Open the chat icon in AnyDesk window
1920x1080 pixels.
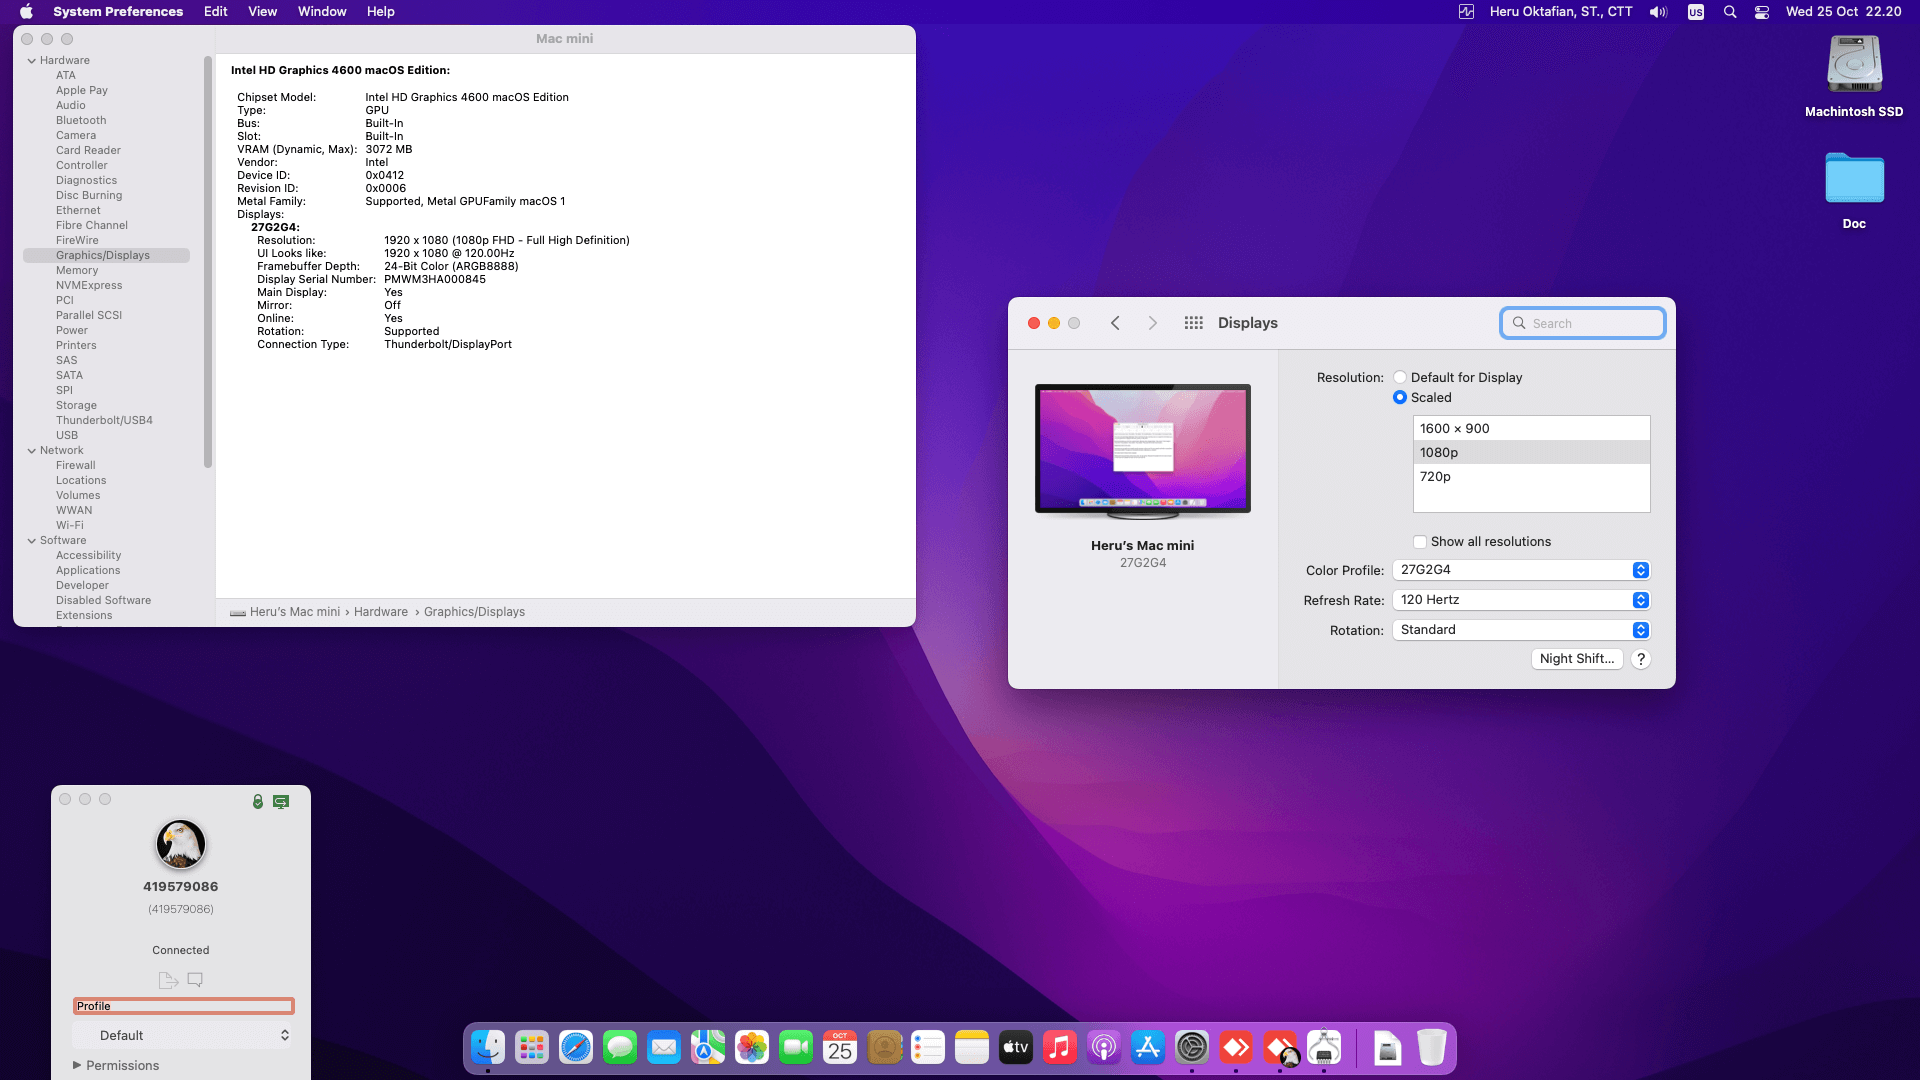tap(195, 980)
